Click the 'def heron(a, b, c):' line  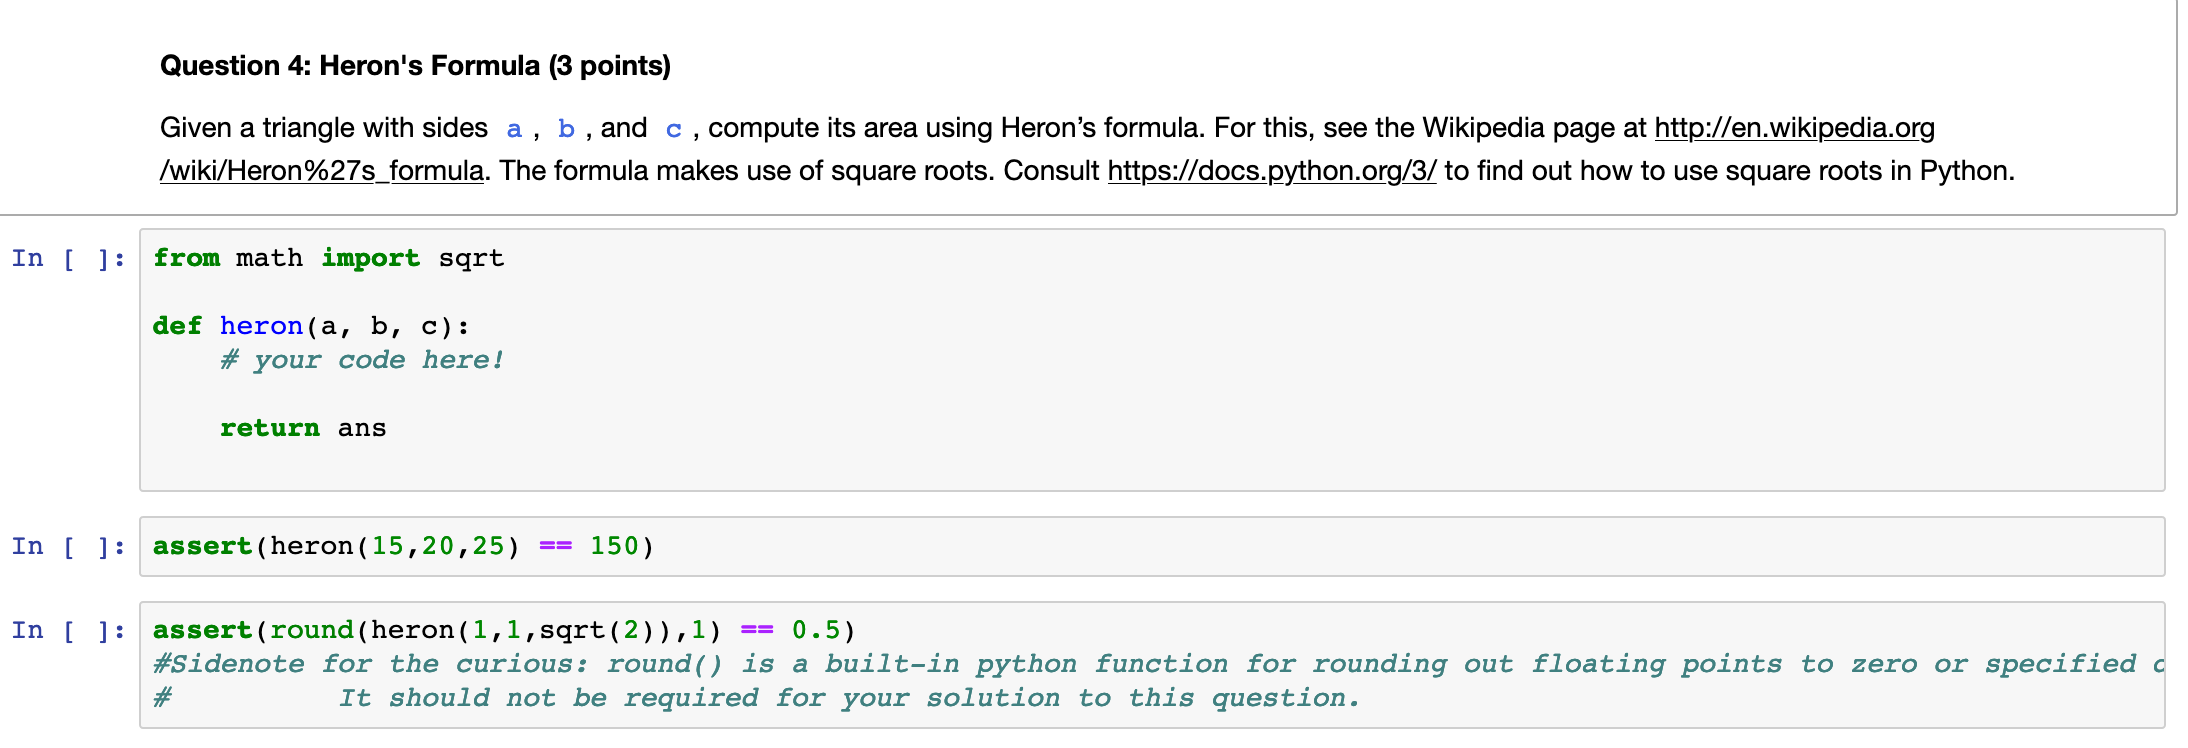pos(311,326)
